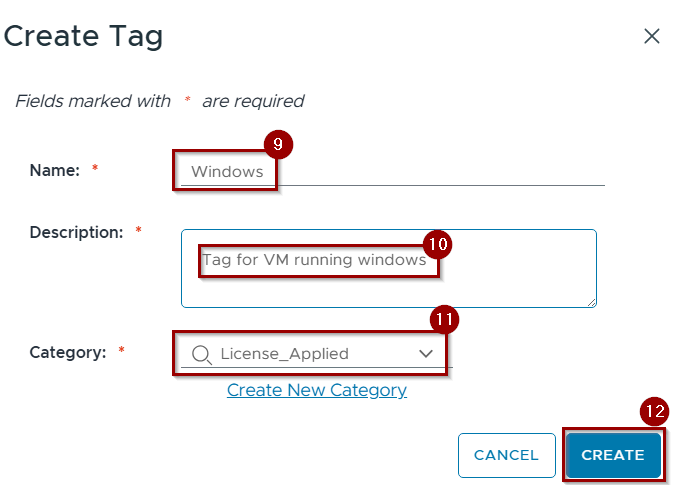Click the Create Tag dialog title
This screenshot has height=485, width=678.
[x=83, y=38]
